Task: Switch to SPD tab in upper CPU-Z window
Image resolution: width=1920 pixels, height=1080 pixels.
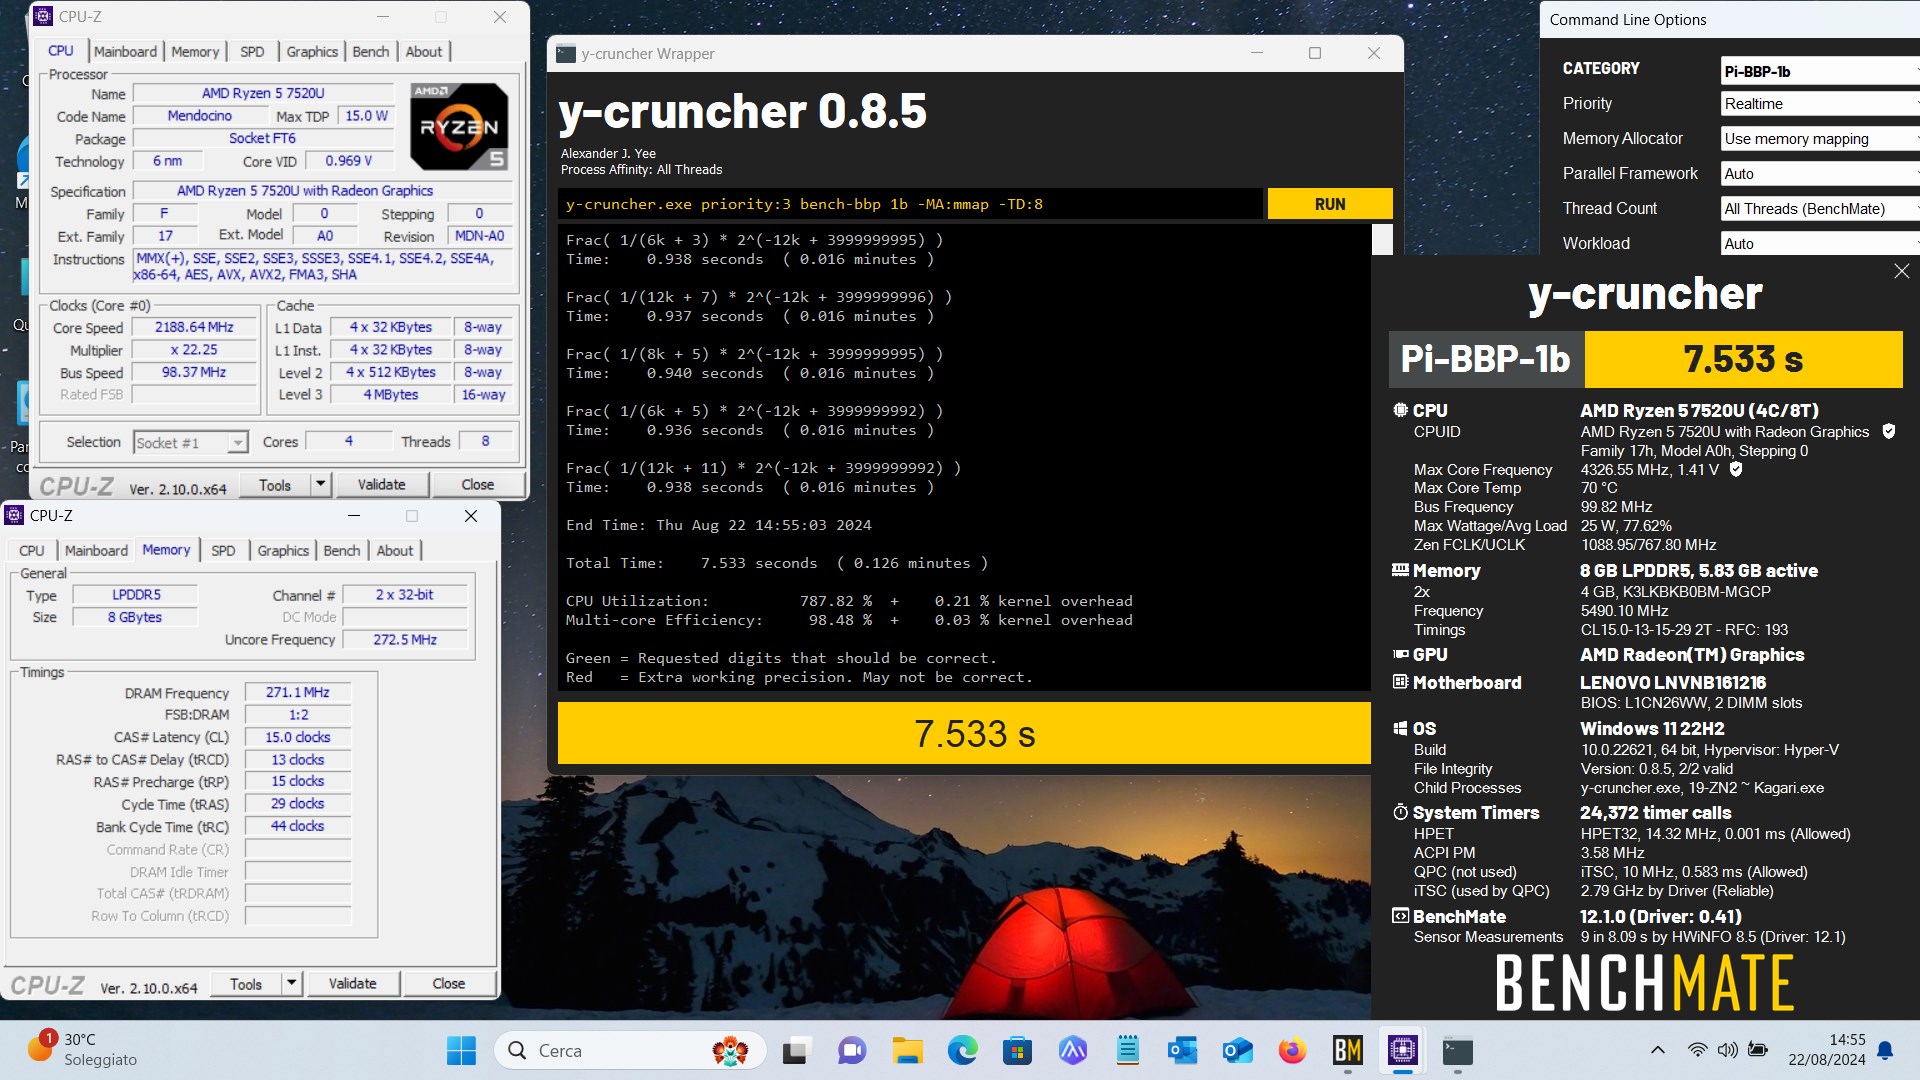Action: tap(252, 51)
